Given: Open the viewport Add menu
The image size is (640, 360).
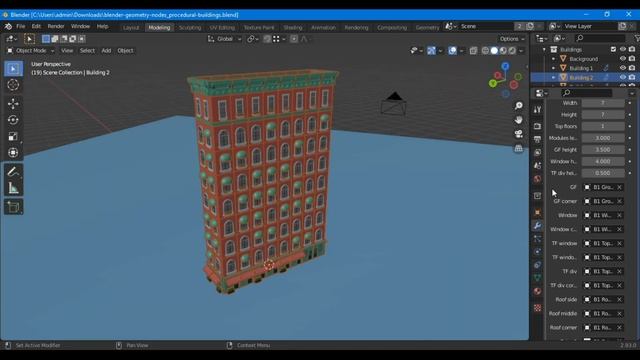Looking at the screenshot, I should [106, 51].
